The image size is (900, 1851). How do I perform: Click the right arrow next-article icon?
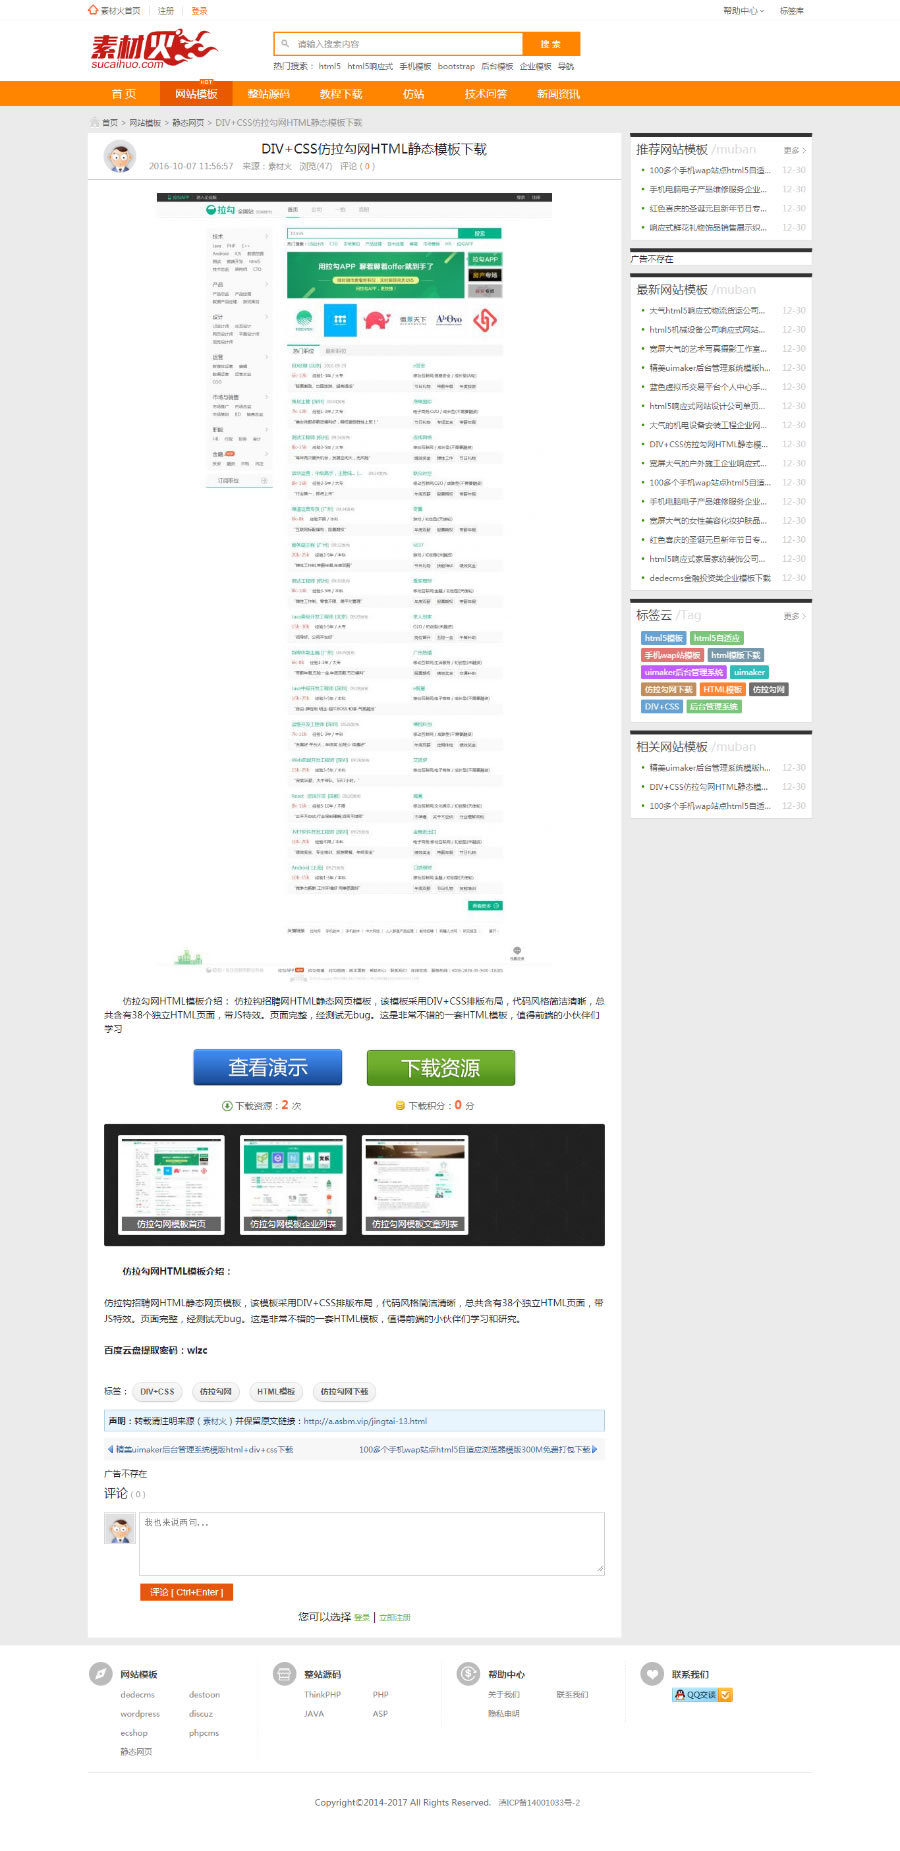click(595, 1449)
